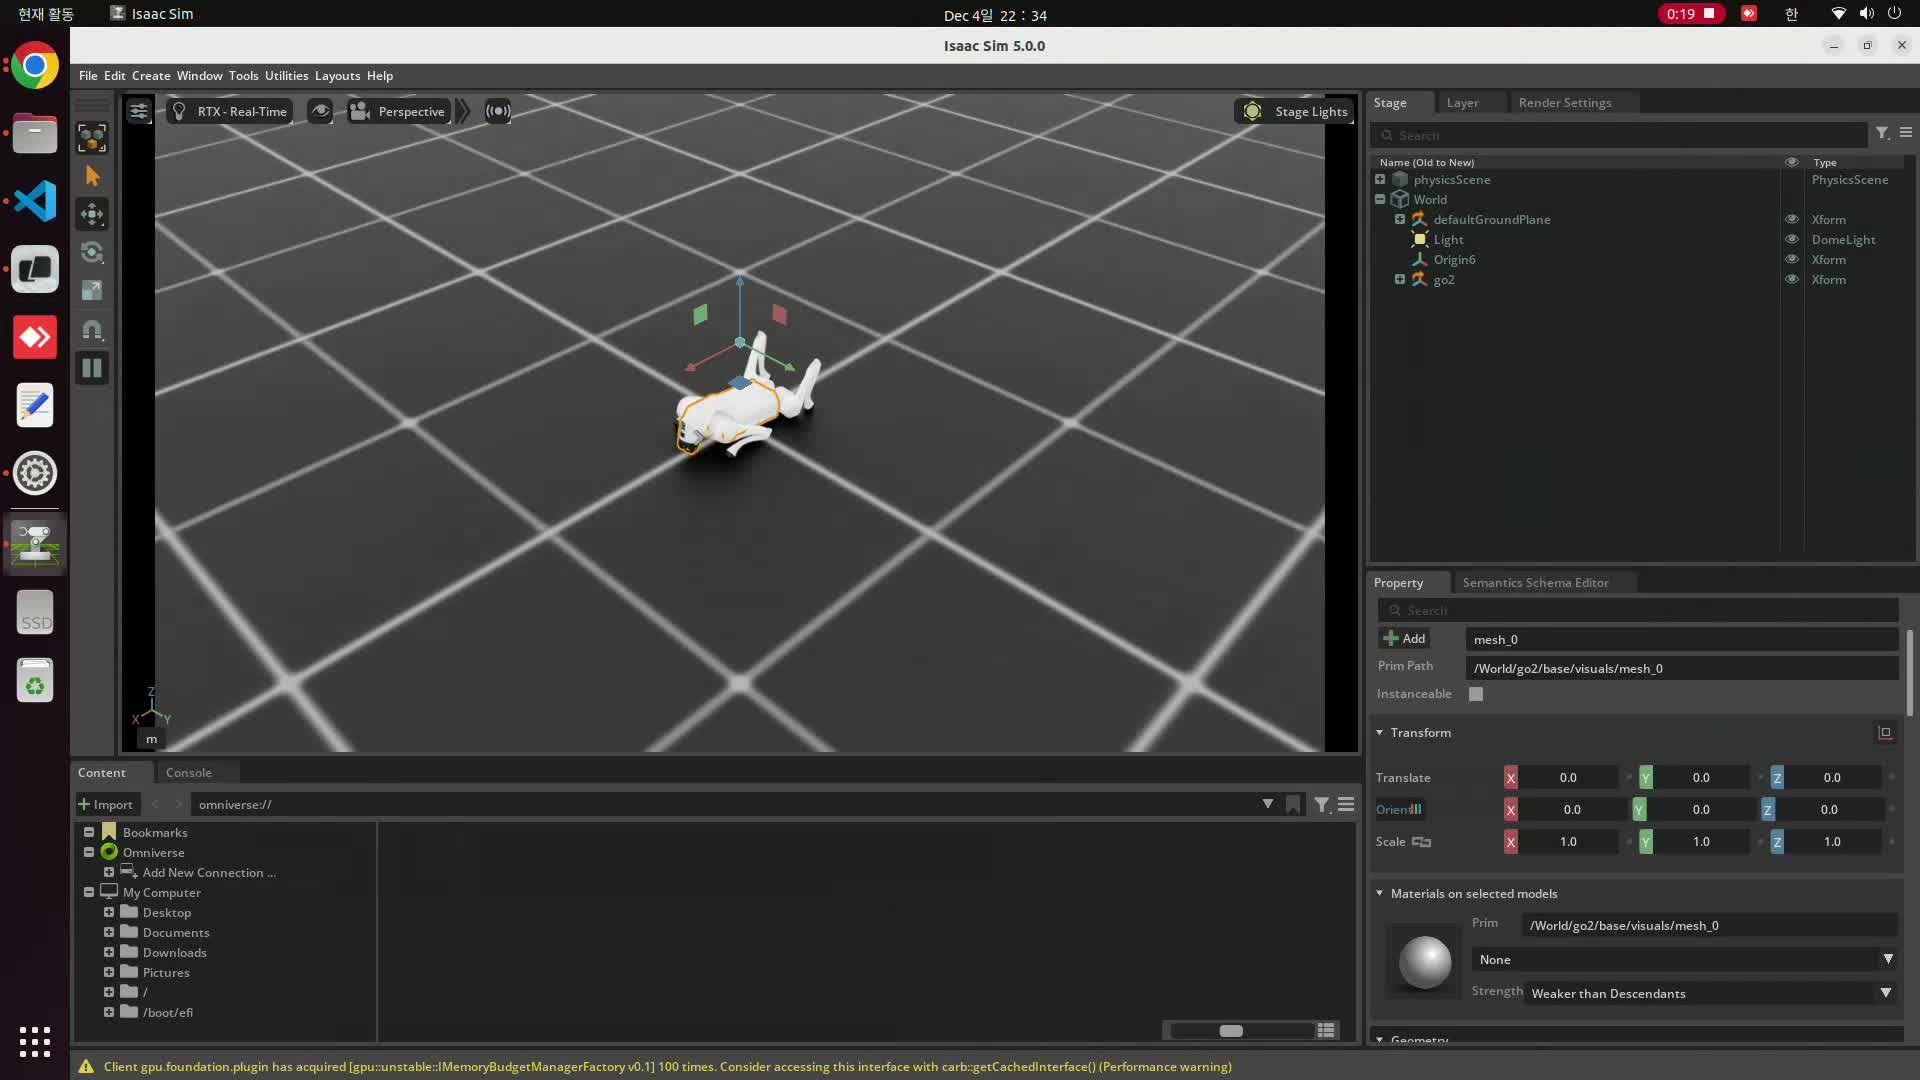Open the Trash from the dock
Screen dimensions: 1920x1080
[x=35, y=681]
